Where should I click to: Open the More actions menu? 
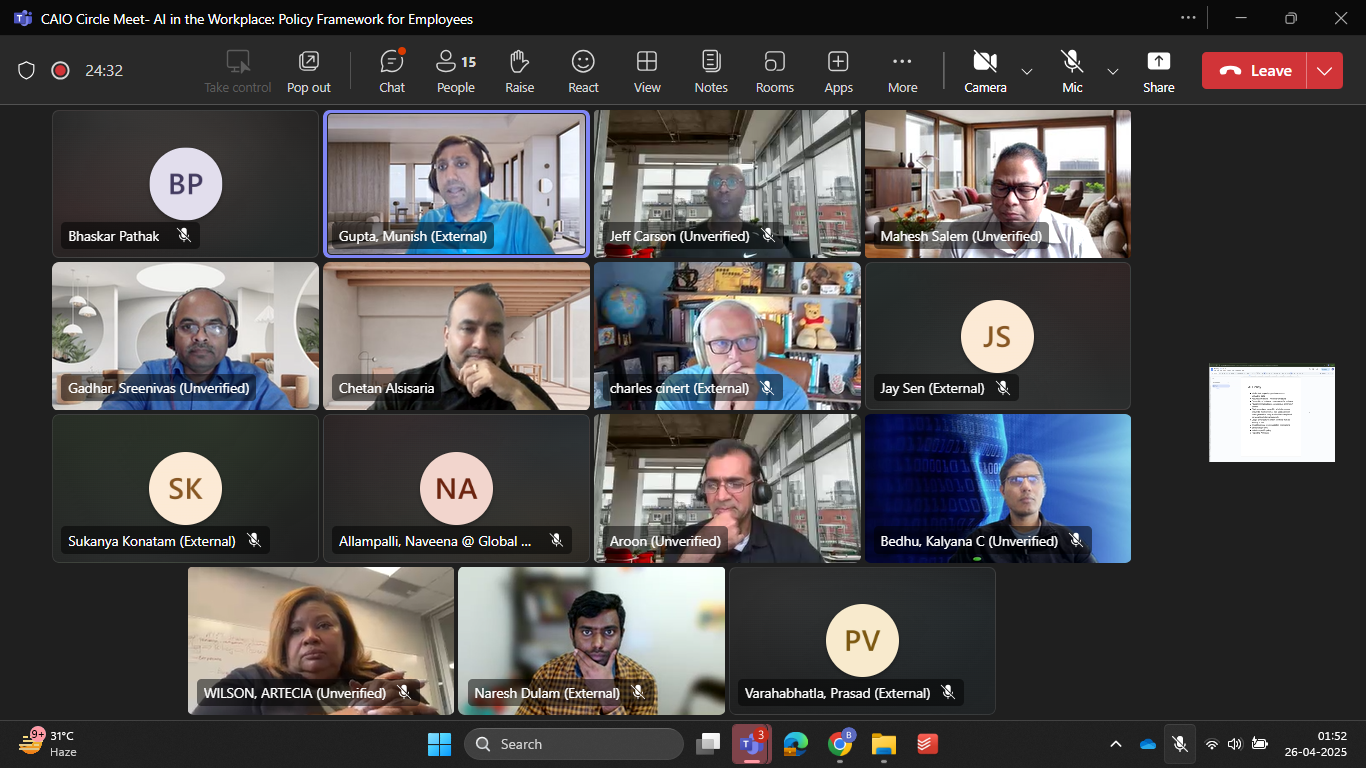click(x=902, y=71)
